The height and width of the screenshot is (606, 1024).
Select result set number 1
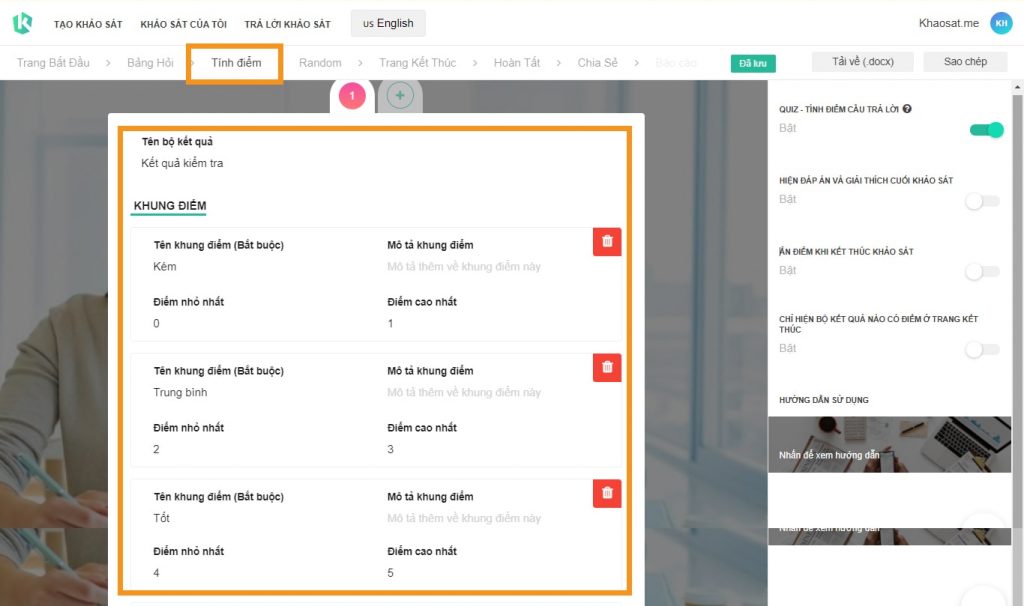[352, 96]
